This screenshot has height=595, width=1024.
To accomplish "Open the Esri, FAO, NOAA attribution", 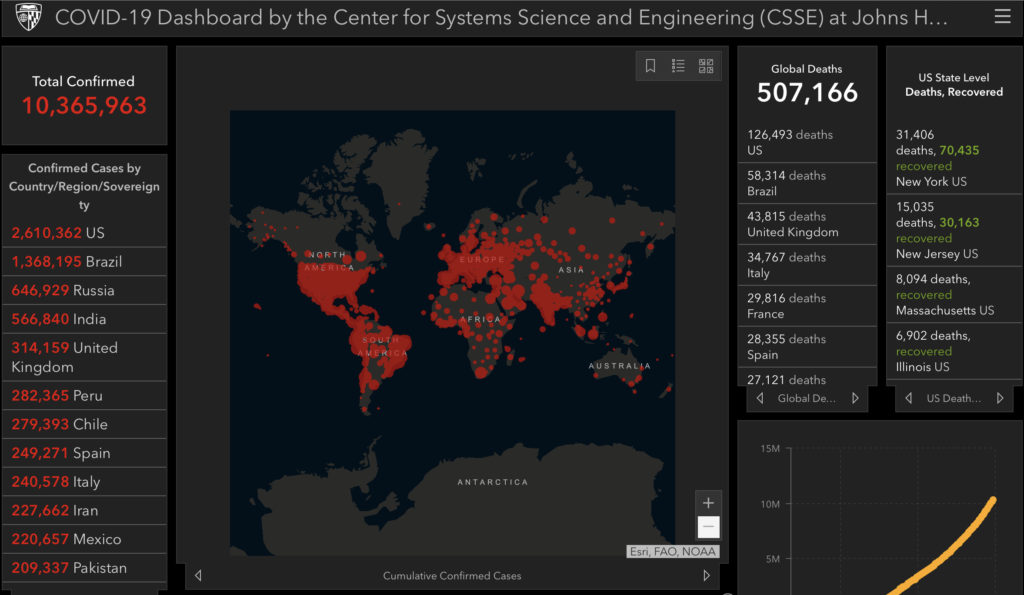I will point(673,551).
